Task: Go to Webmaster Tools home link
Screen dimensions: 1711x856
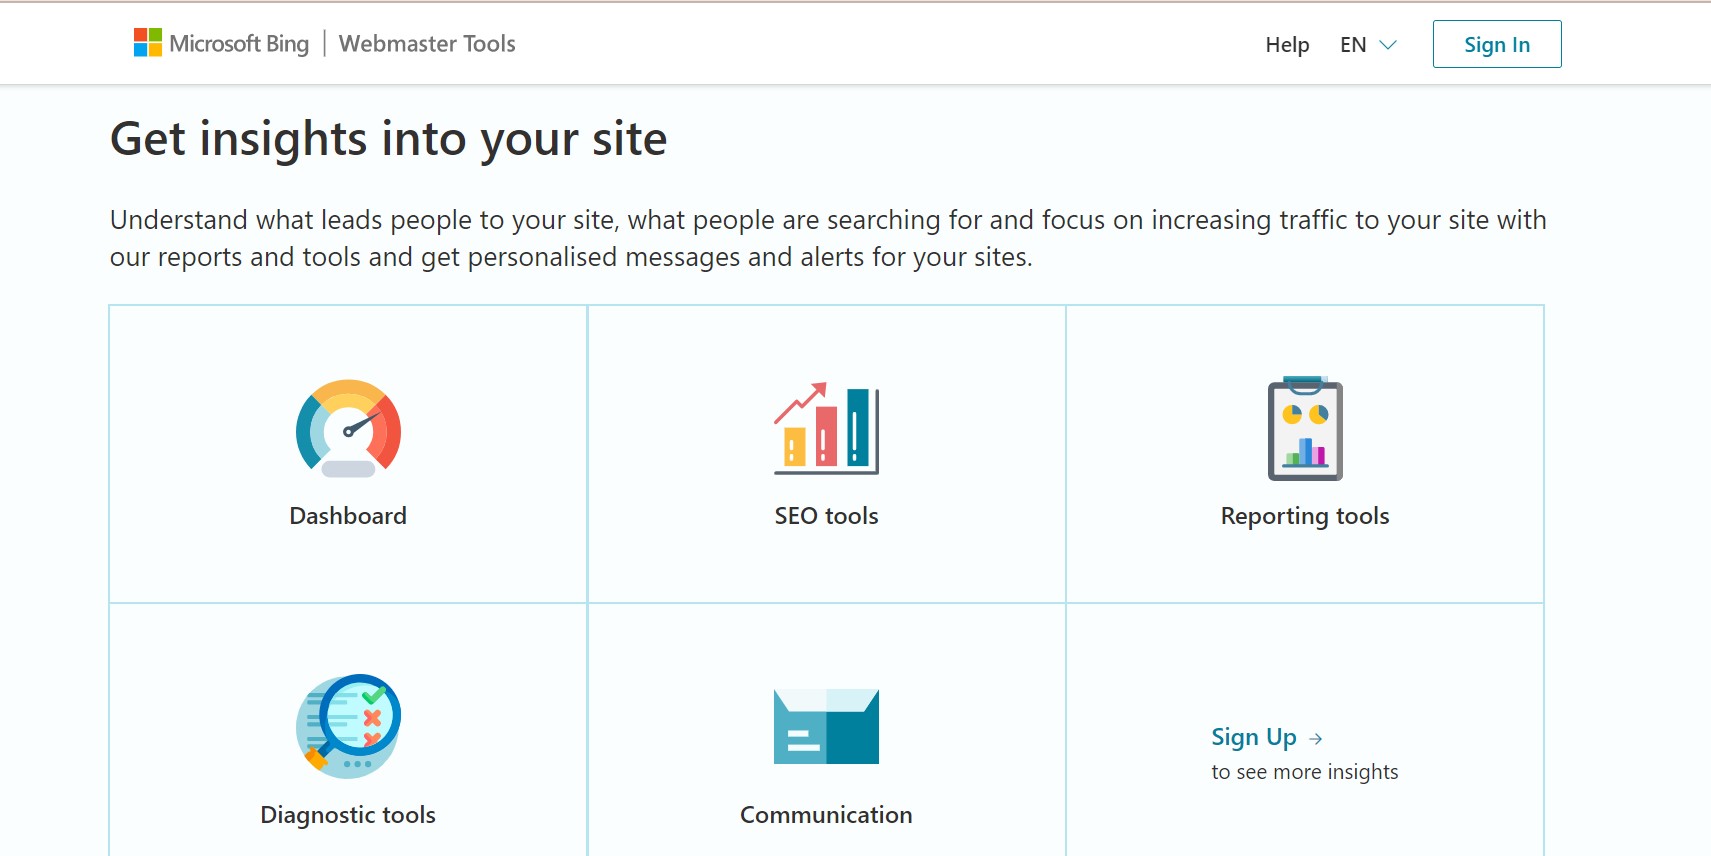Action: [x=427, y=44]
